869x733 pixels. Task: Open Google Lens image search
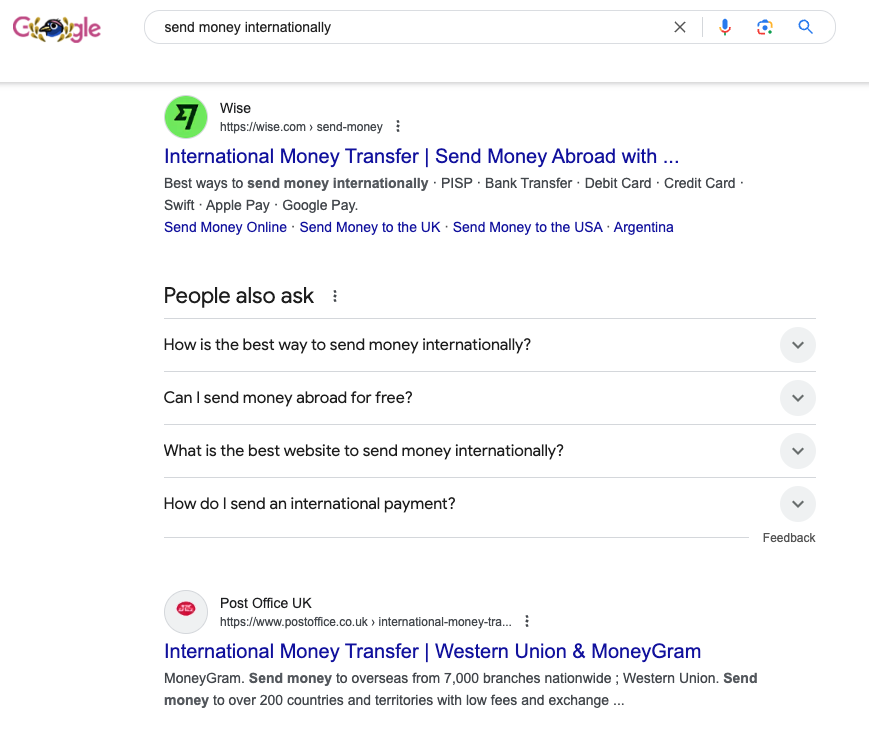pyautogui.click(x=765, y=27)
